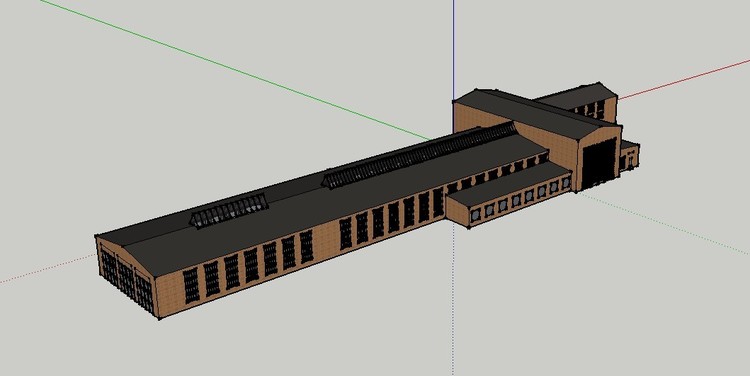Click the solid red axis line
Viewport: 750px width, 376px height.
pos(684,79)
